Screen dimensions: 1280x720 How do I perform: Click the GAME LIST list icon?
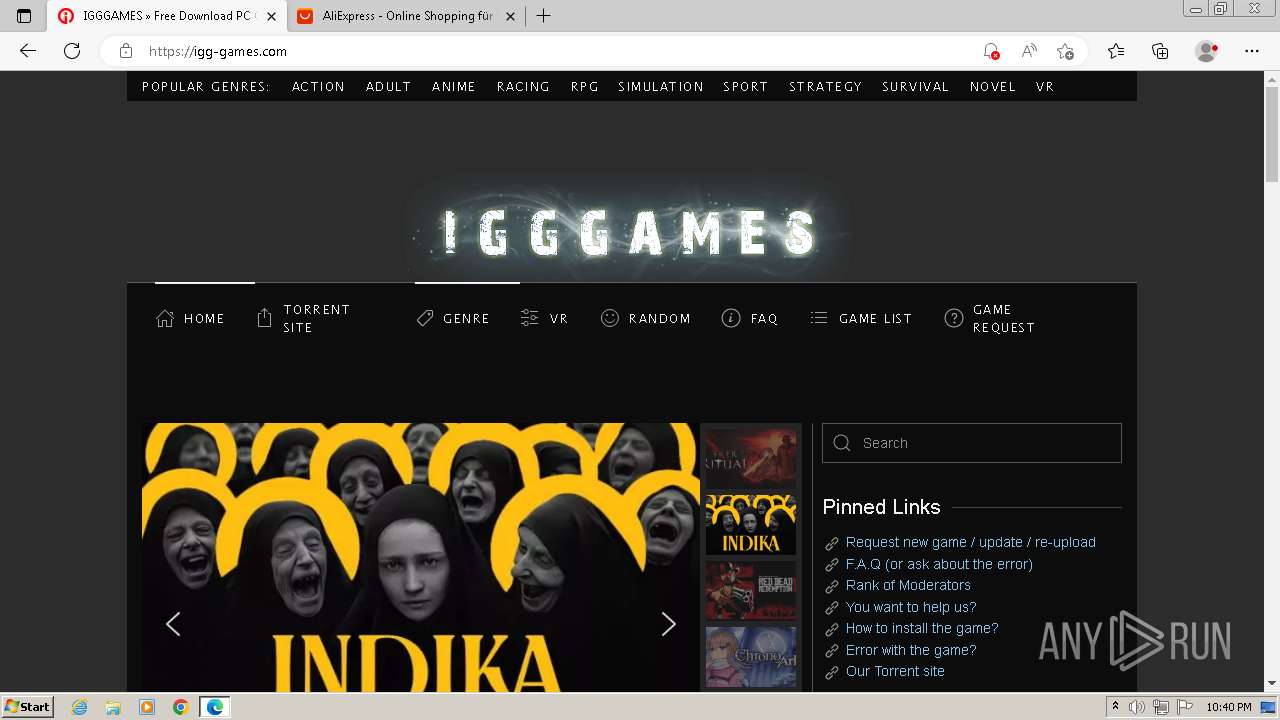click(x=819, y=318)
